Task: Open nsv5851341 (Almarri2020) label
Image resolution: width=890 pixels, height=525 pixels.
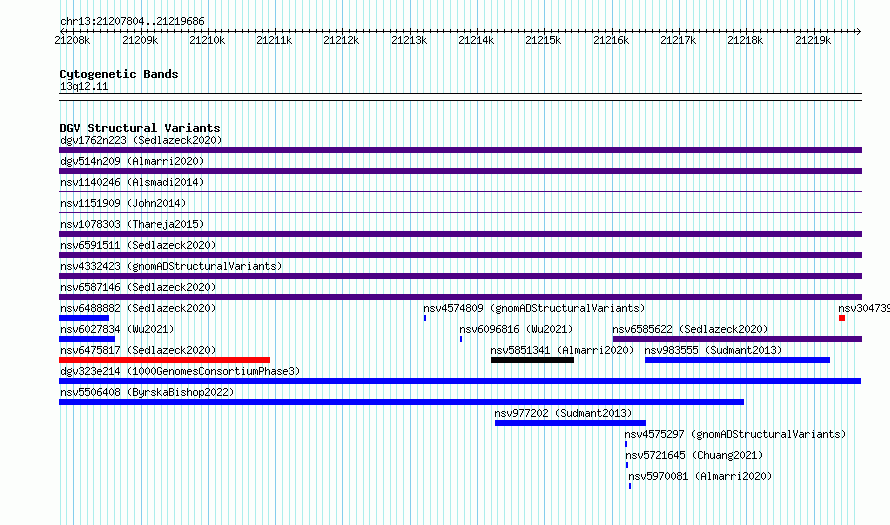Action: coord(562,350)
